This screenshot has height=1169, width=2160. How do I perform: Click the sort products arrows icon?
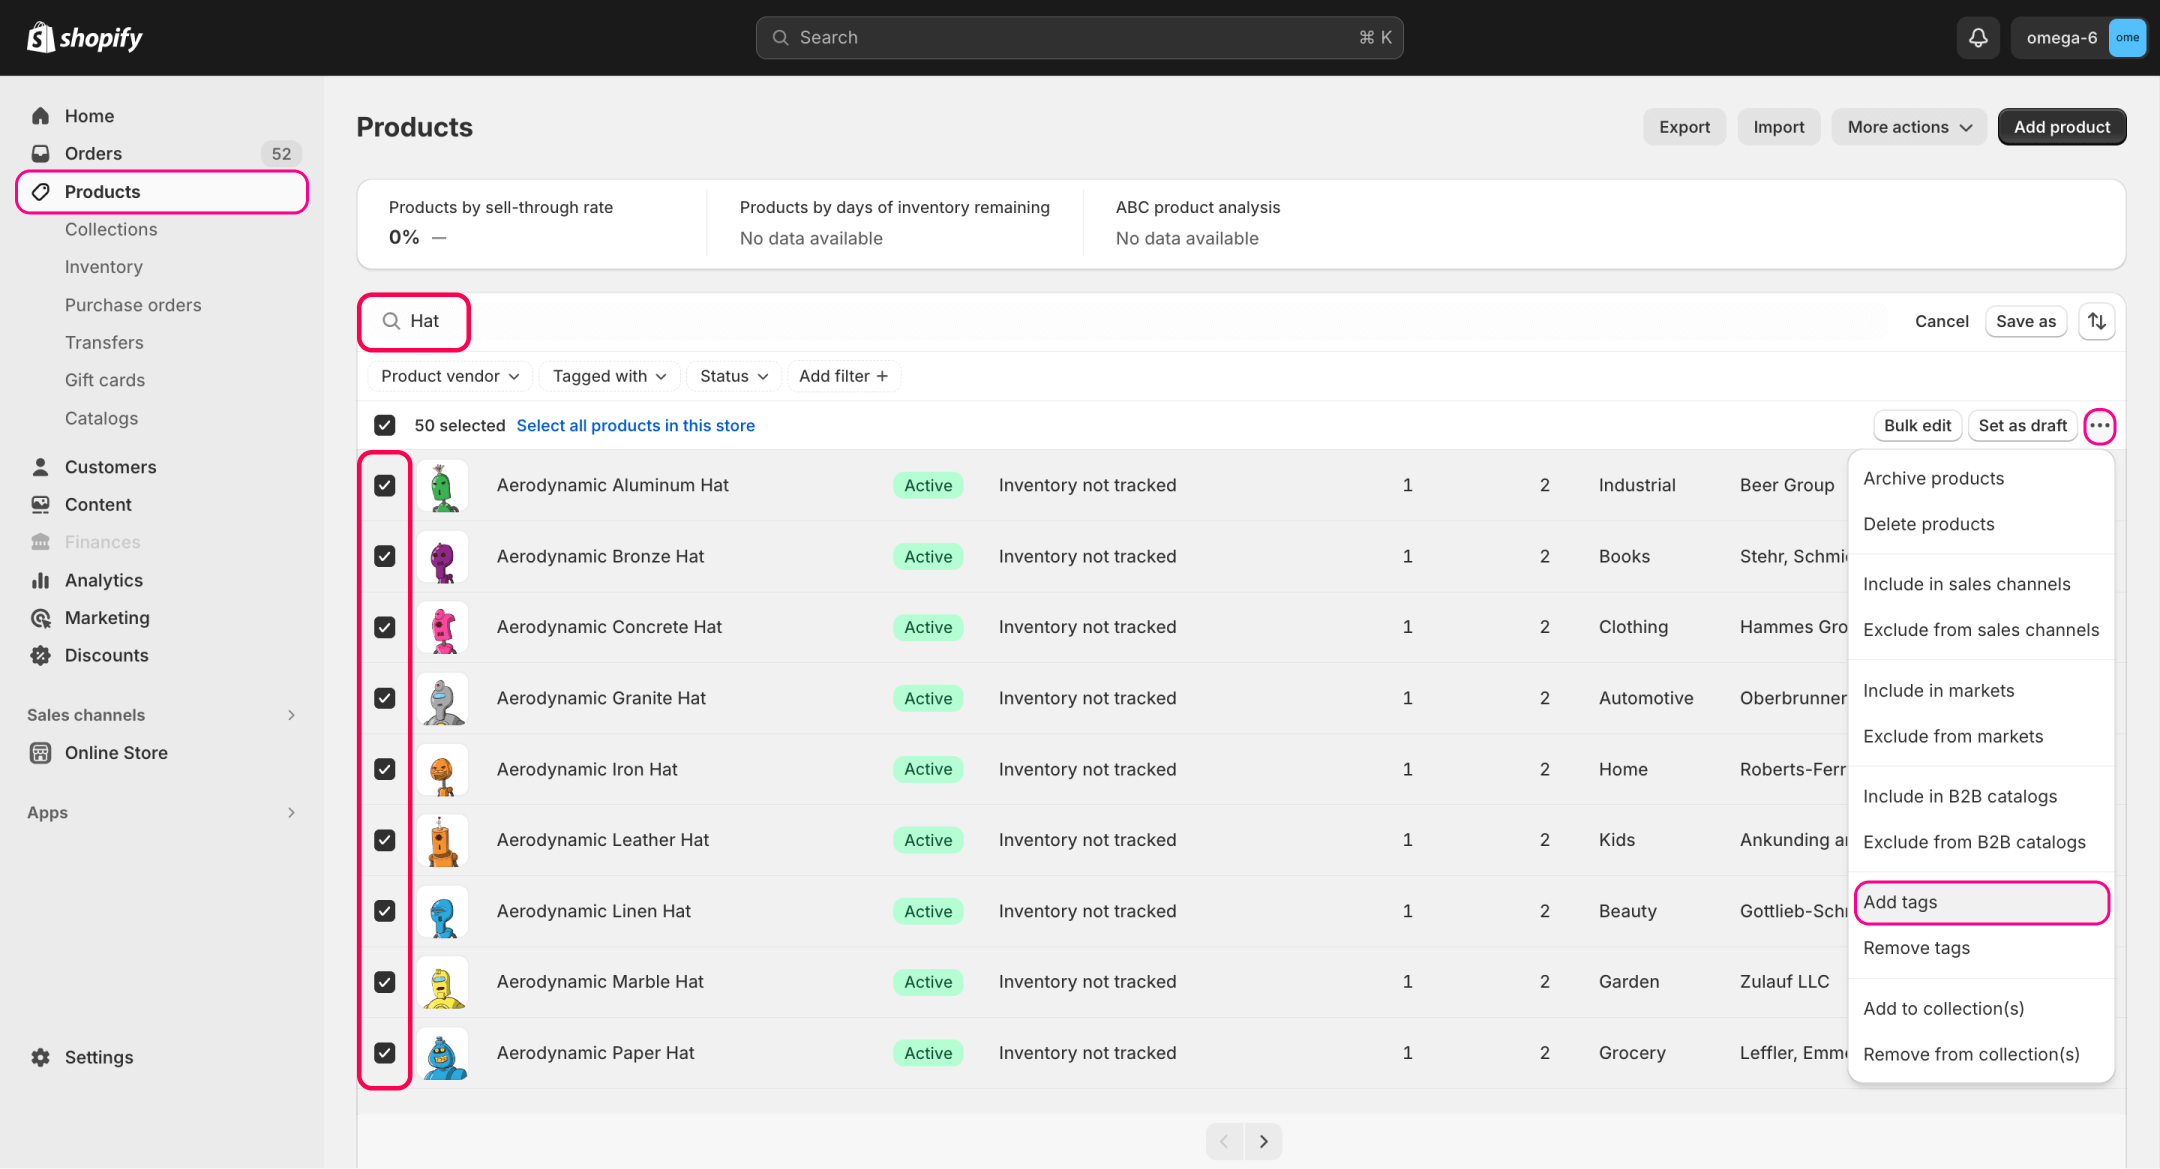click(x=2097, y=321)
